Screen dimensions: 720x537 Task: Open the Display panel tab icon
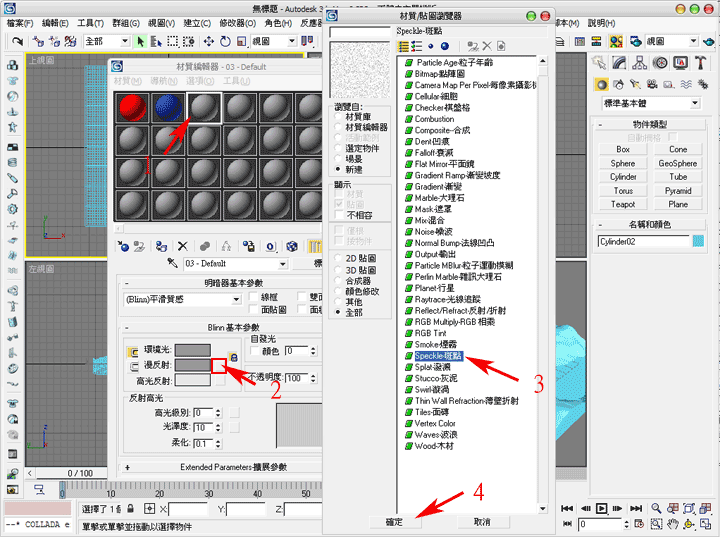click(681, 63)
